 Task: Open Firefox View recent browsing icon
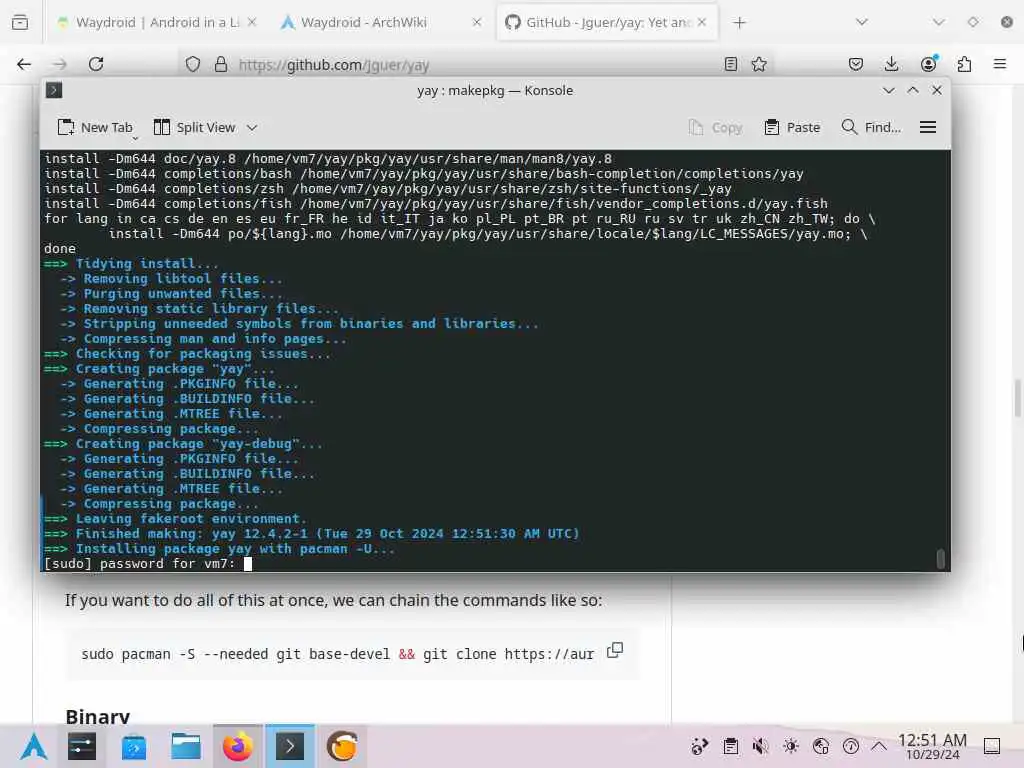coord(20,22)
